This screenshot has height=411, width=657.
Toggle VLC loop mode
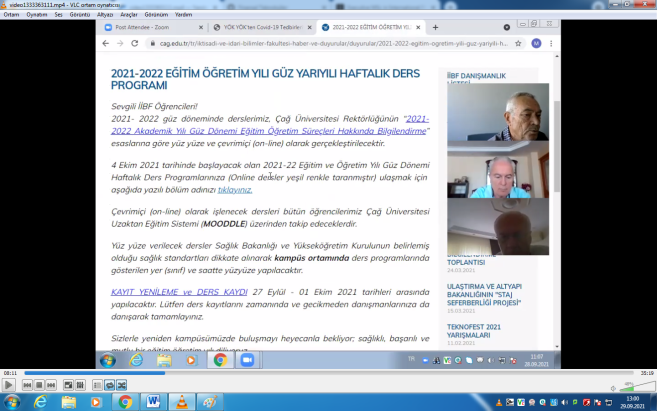(109, 385)
